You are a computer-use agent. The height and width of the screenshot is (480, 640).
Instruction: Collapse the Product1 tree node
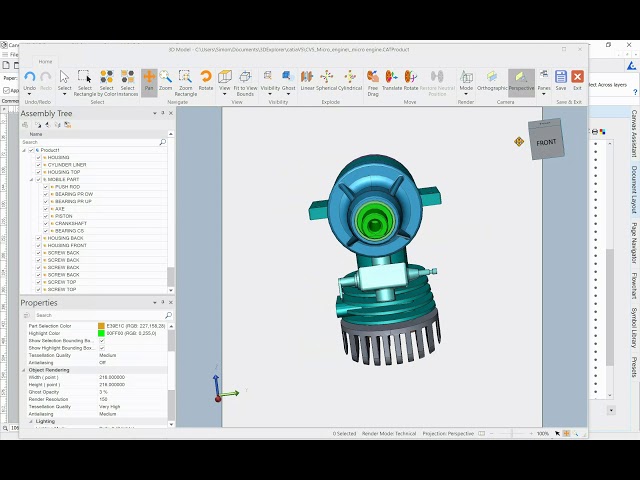[24, 150]
